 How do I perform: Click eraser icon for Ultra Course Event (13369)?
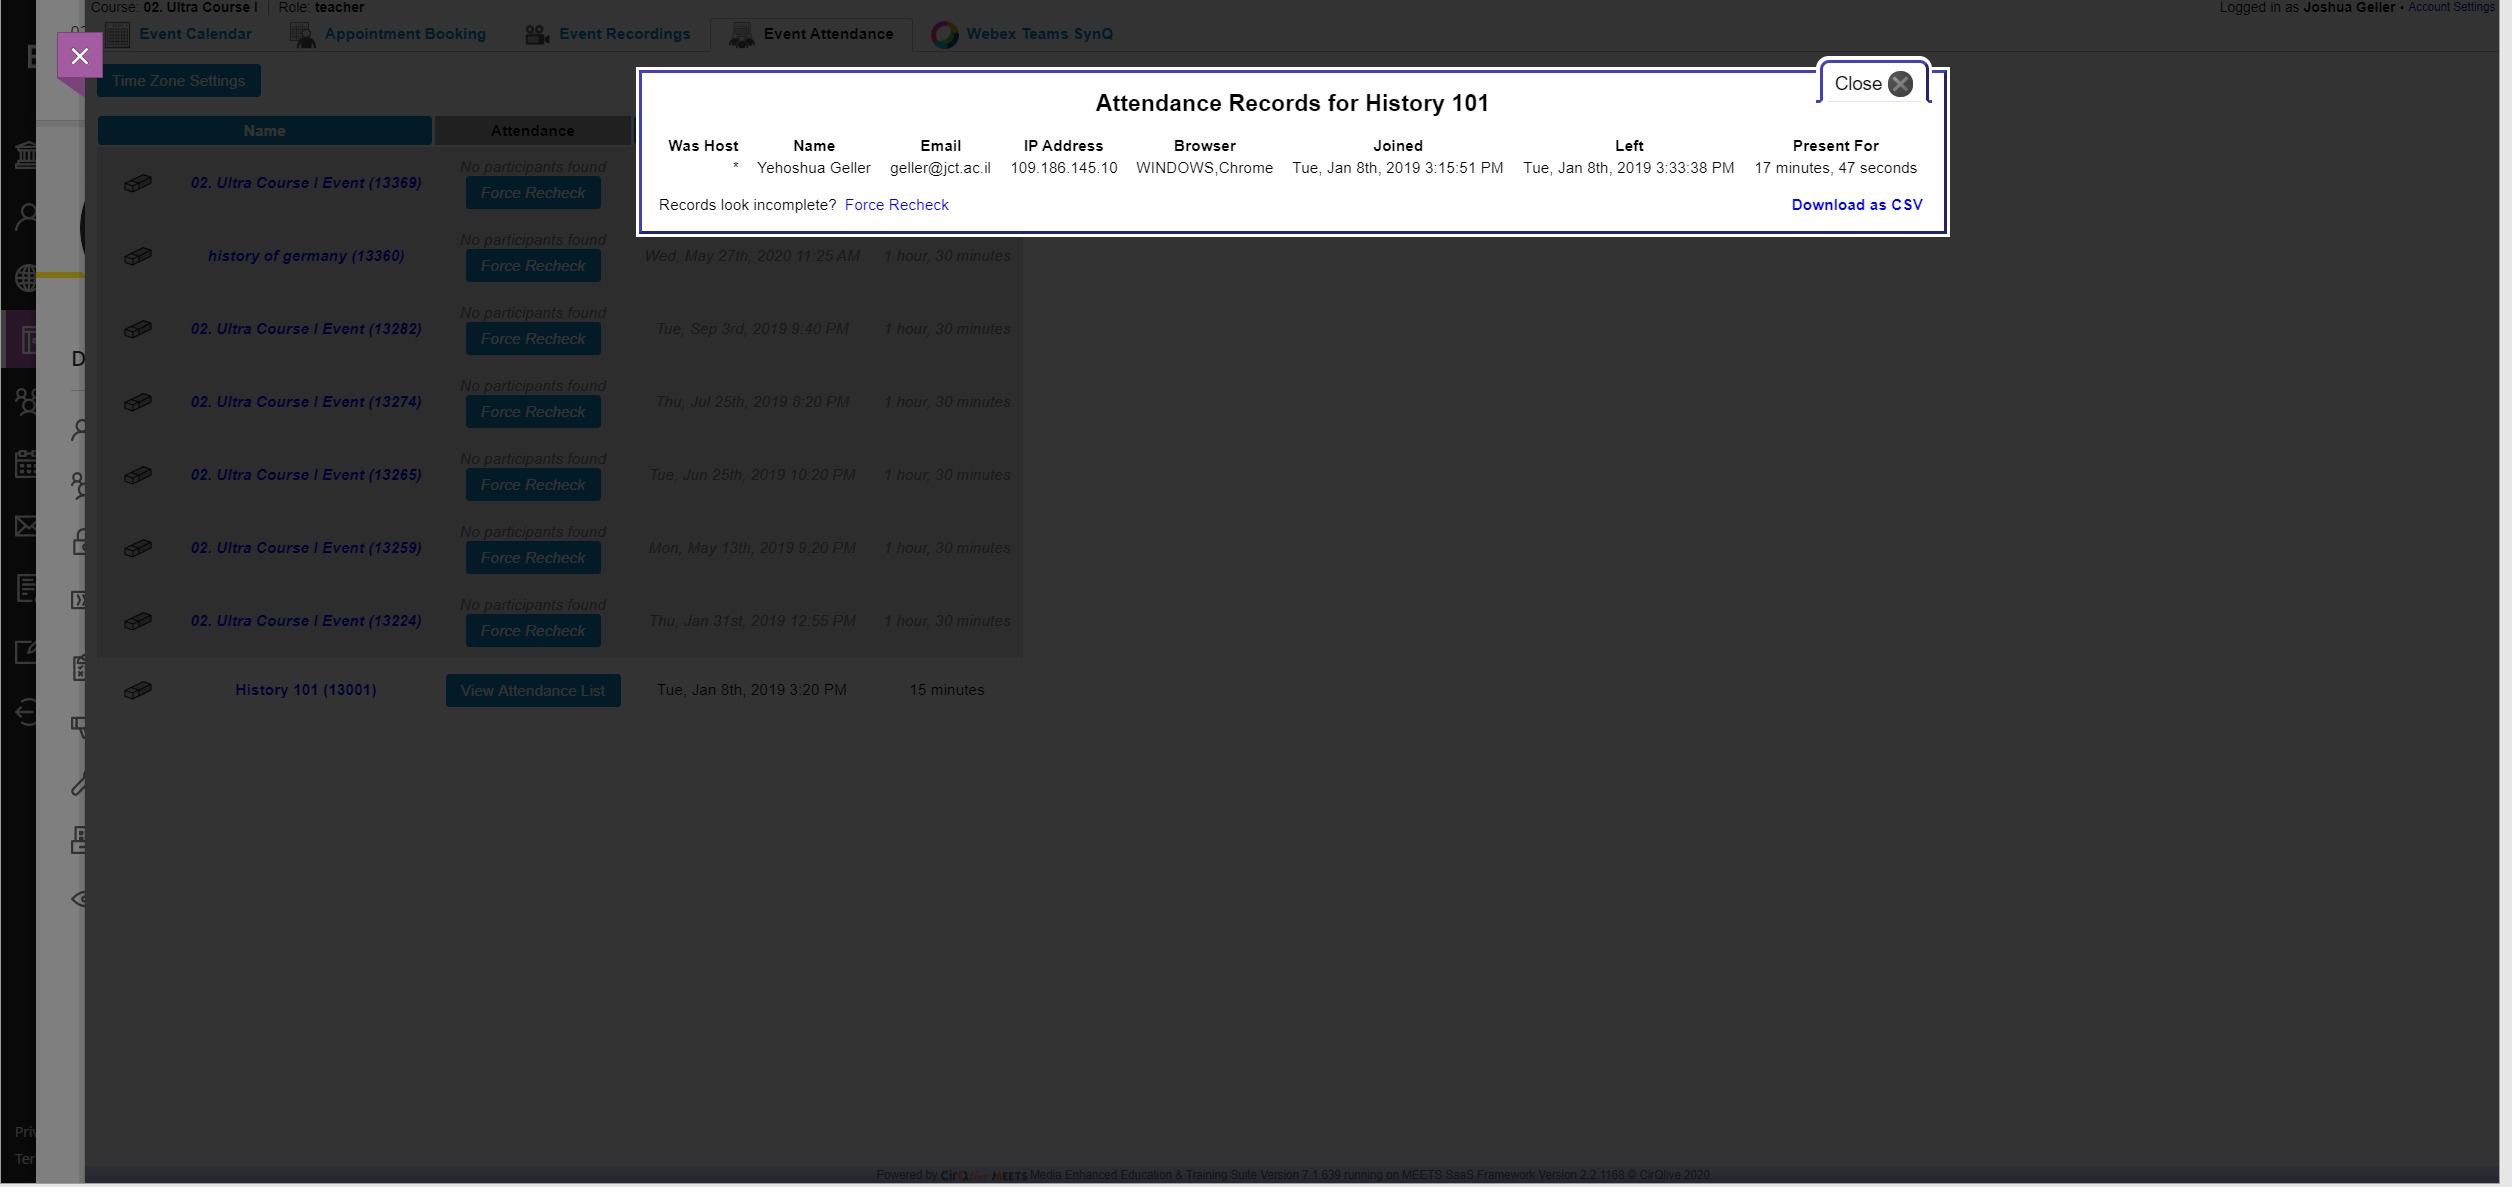pos(138,183)
